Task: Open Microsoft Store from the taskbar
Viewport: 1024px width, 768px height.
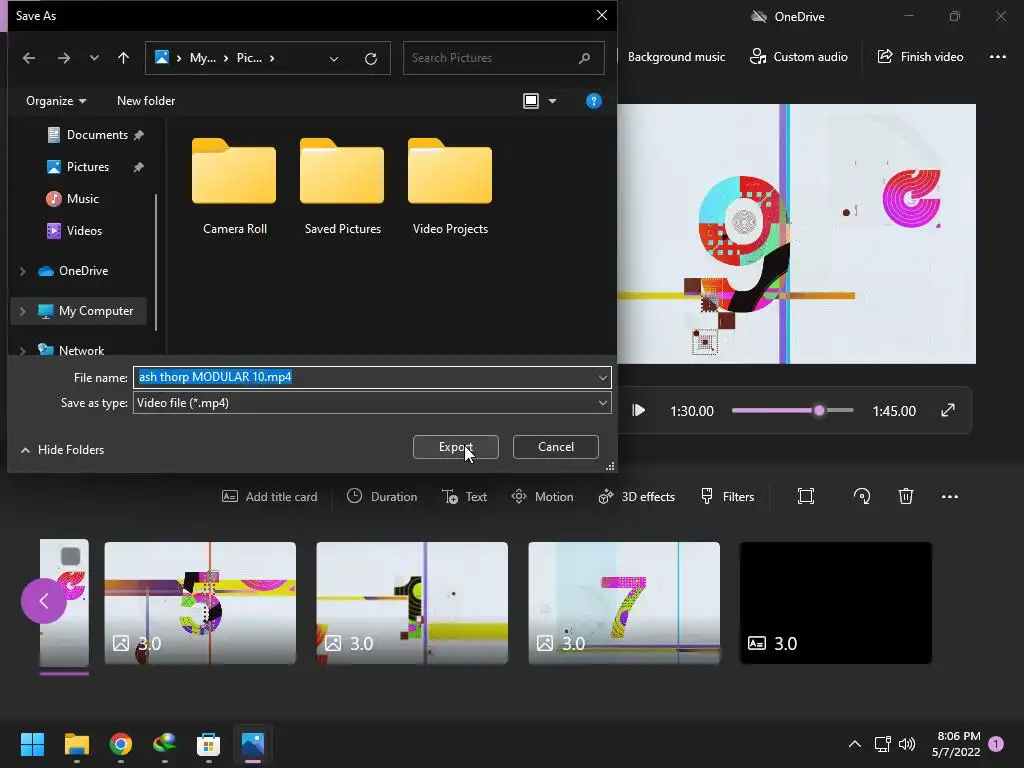Action: click(x=208, y=744)
